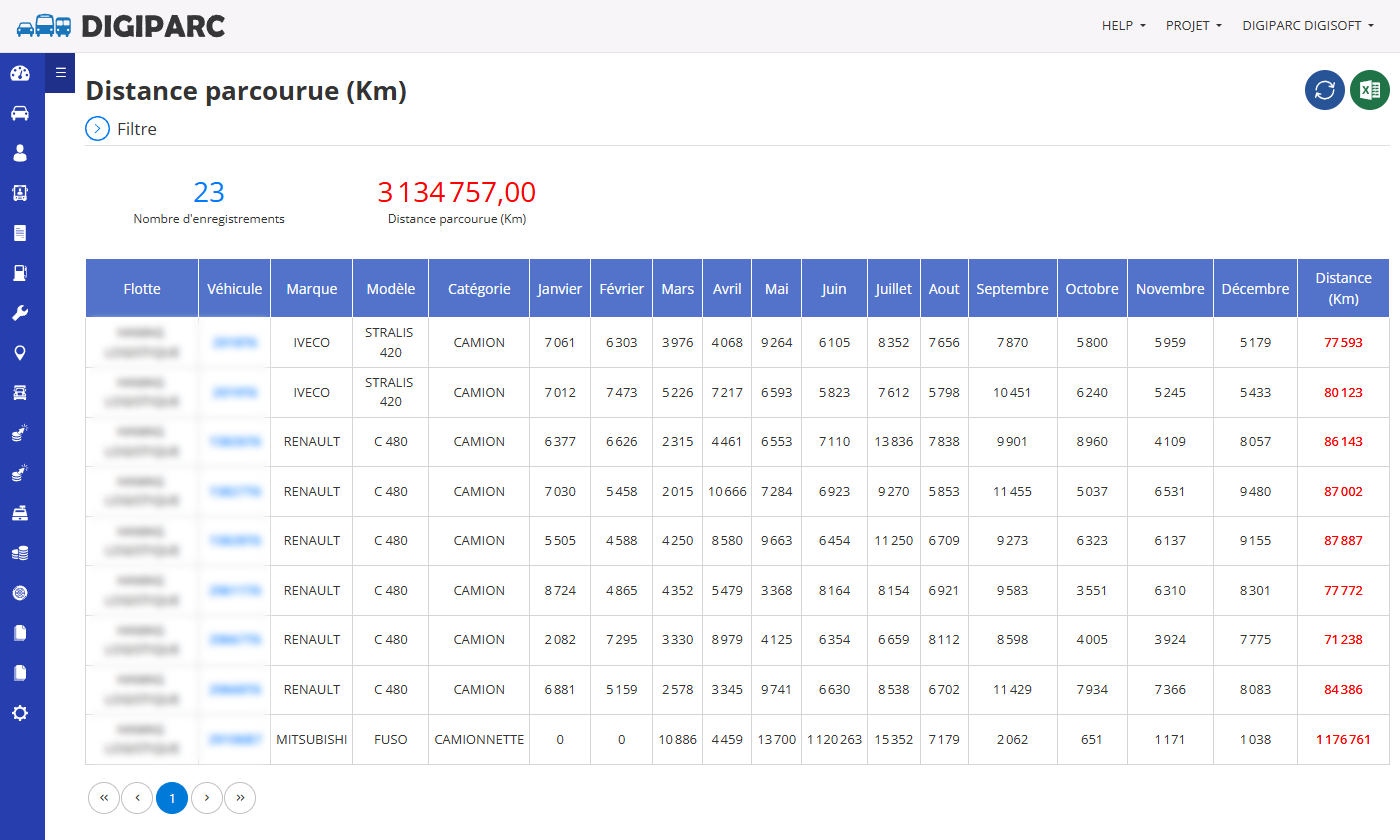
Task: Click the FUSO model cell
Action: [391, 740]
